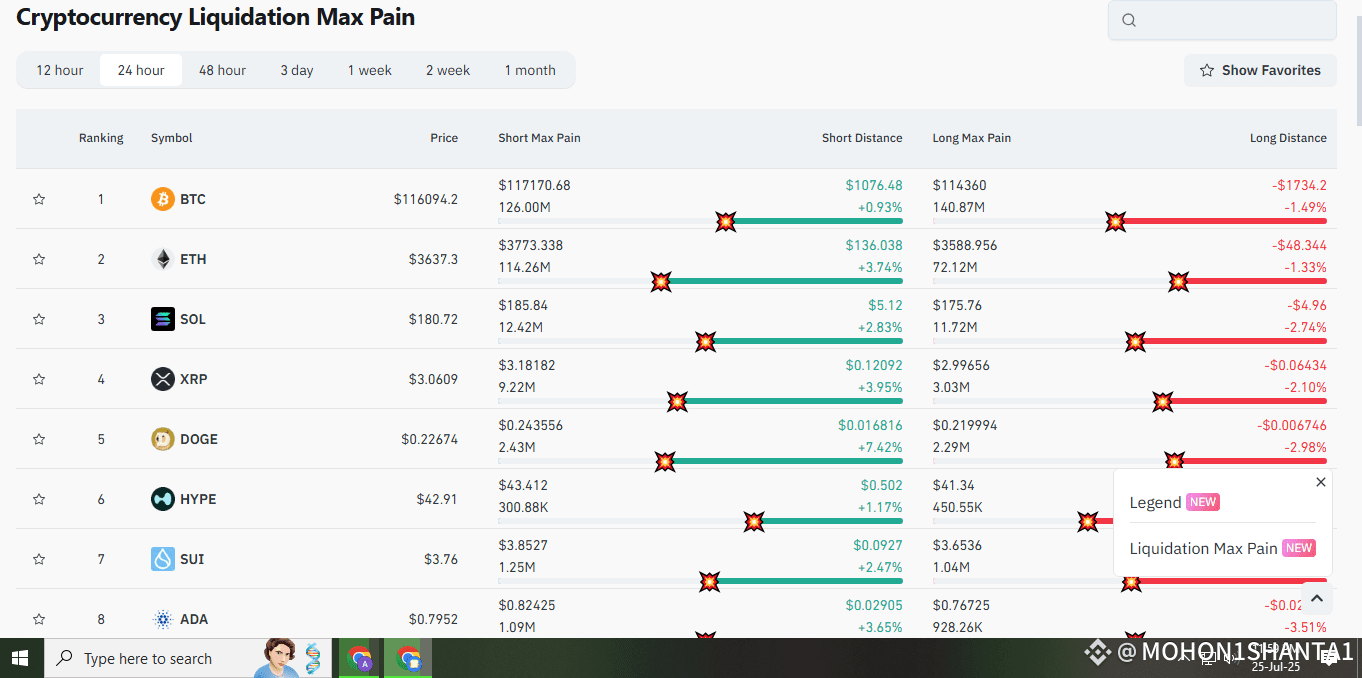
Task: Select the HYPE token logo icon
Action: (x=161, y=499)
